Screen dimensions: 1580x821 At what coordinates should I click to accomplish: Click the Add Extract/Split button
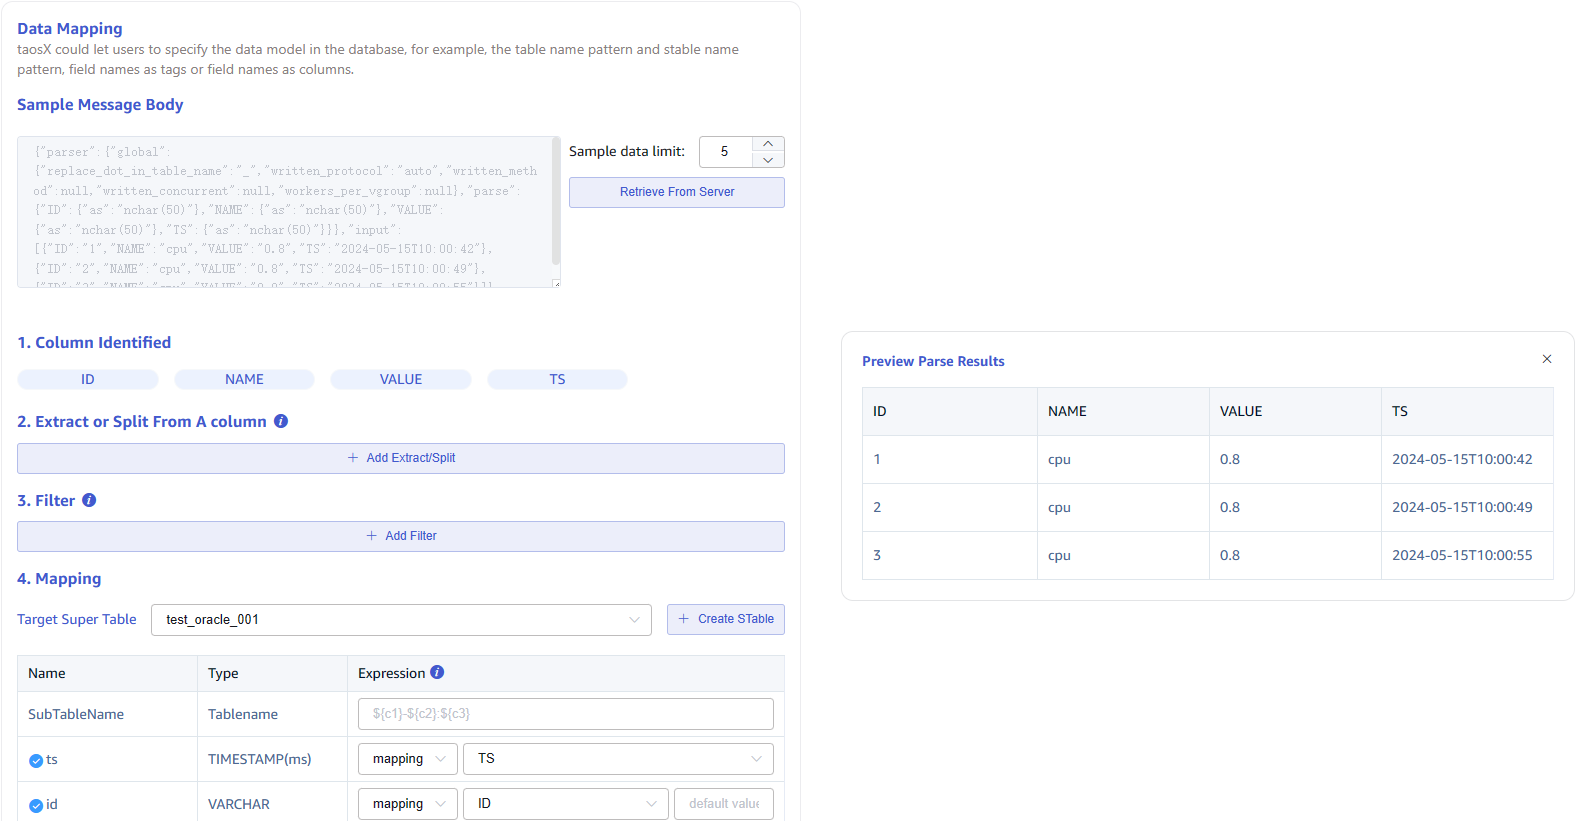pyautogui.click(x=400, y=458)
